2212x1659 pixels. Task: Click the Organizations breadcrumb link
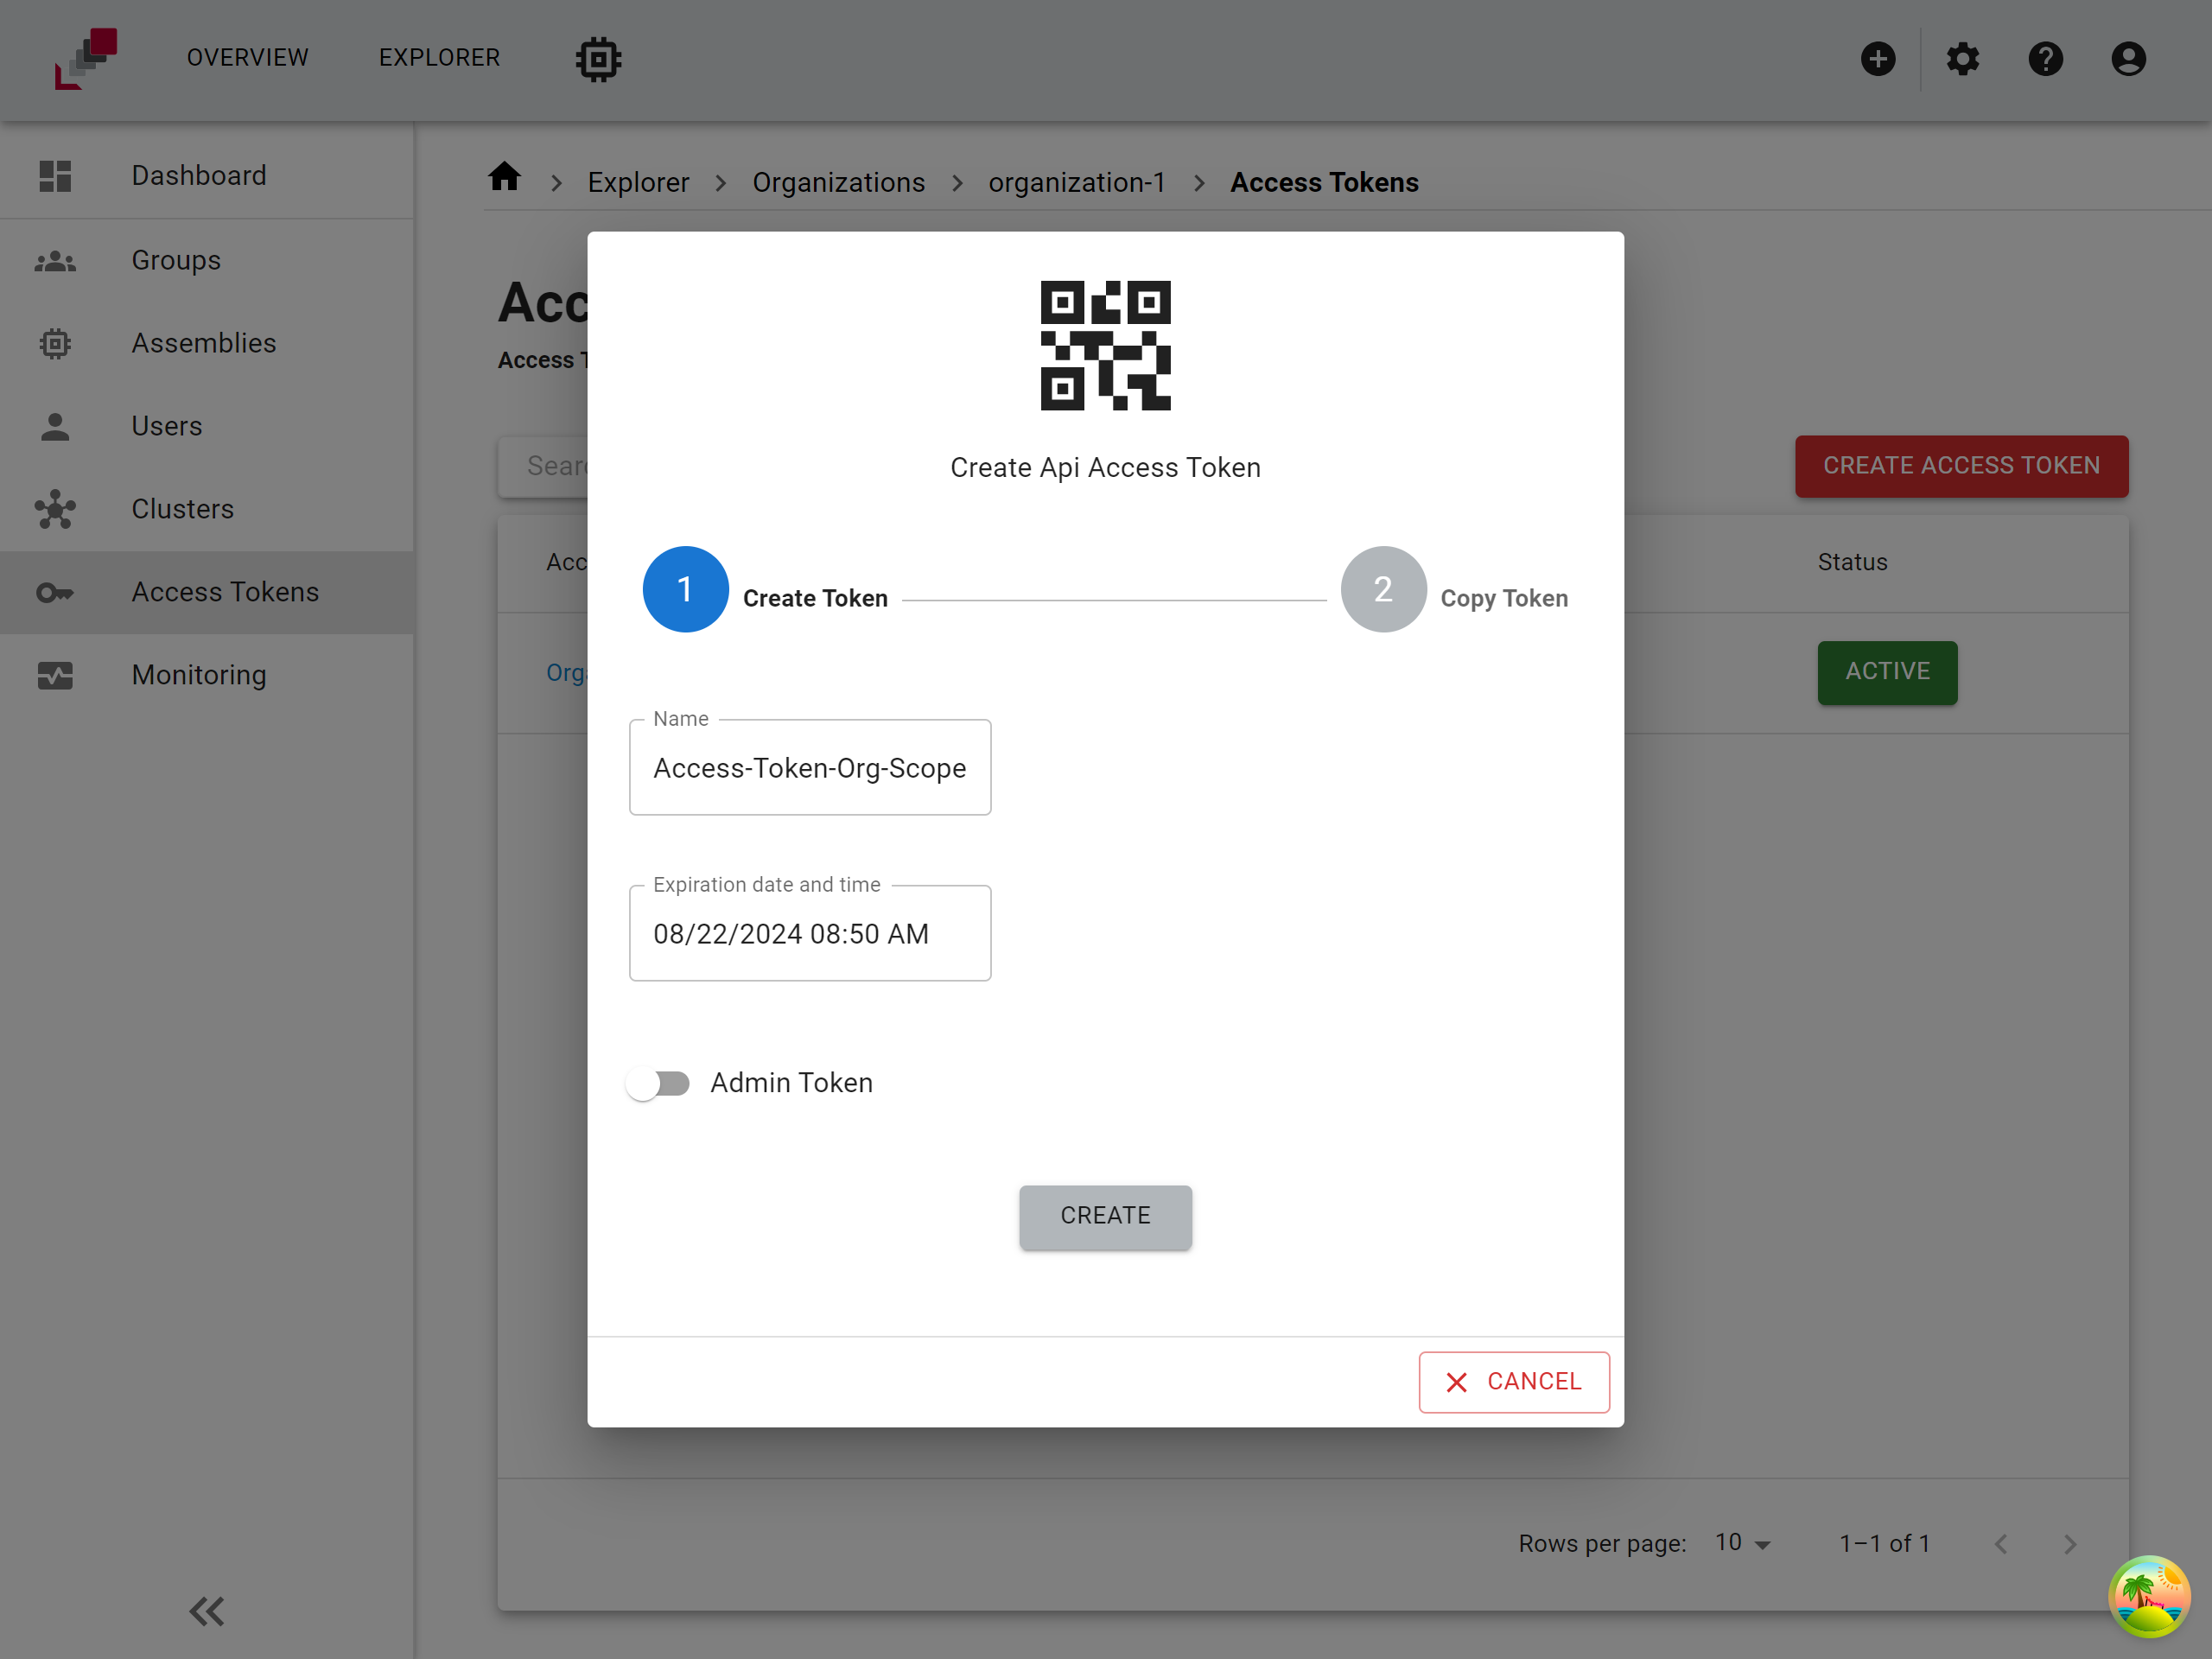tap(838, 182)
